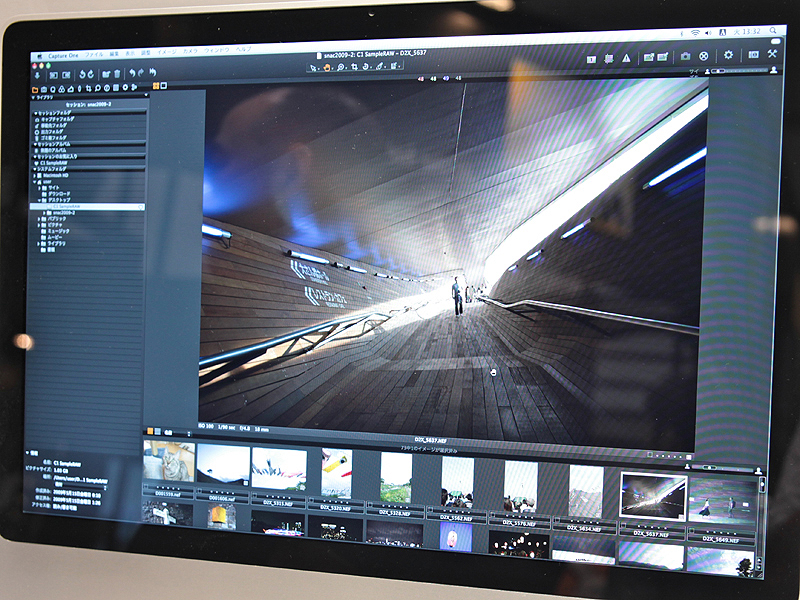
Task: Open the ウィンドウ menu
Action: click(217, 51)
